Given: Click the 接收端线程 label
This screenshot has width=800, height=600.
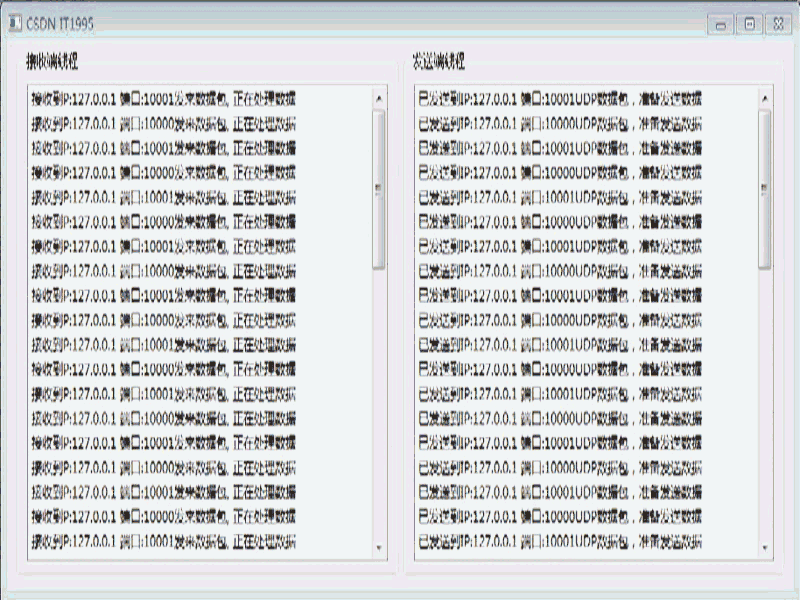Looking at the screenshot, I should point(52,61).
